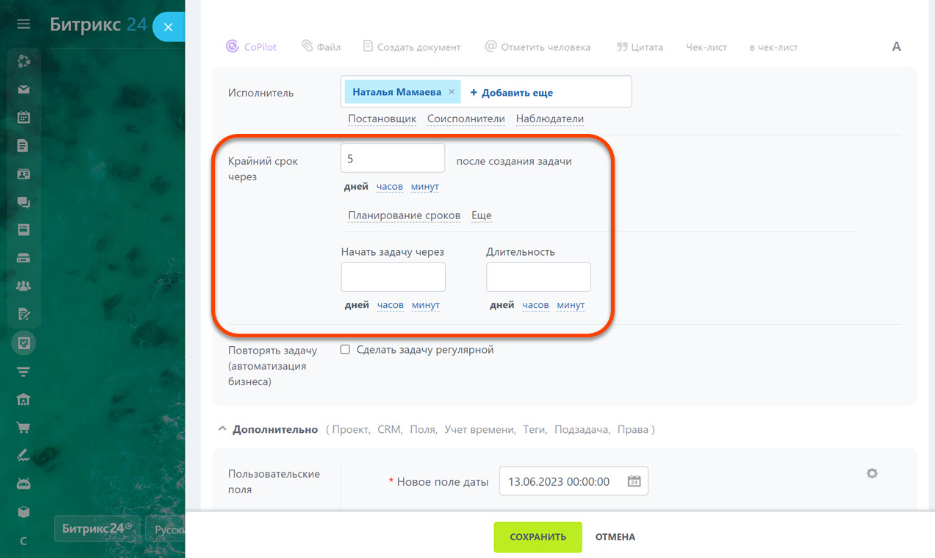Set Длительность unit to минут
The width and height of the screenshot is (935, 558).
pyautogui.click(x=570, y=305)
